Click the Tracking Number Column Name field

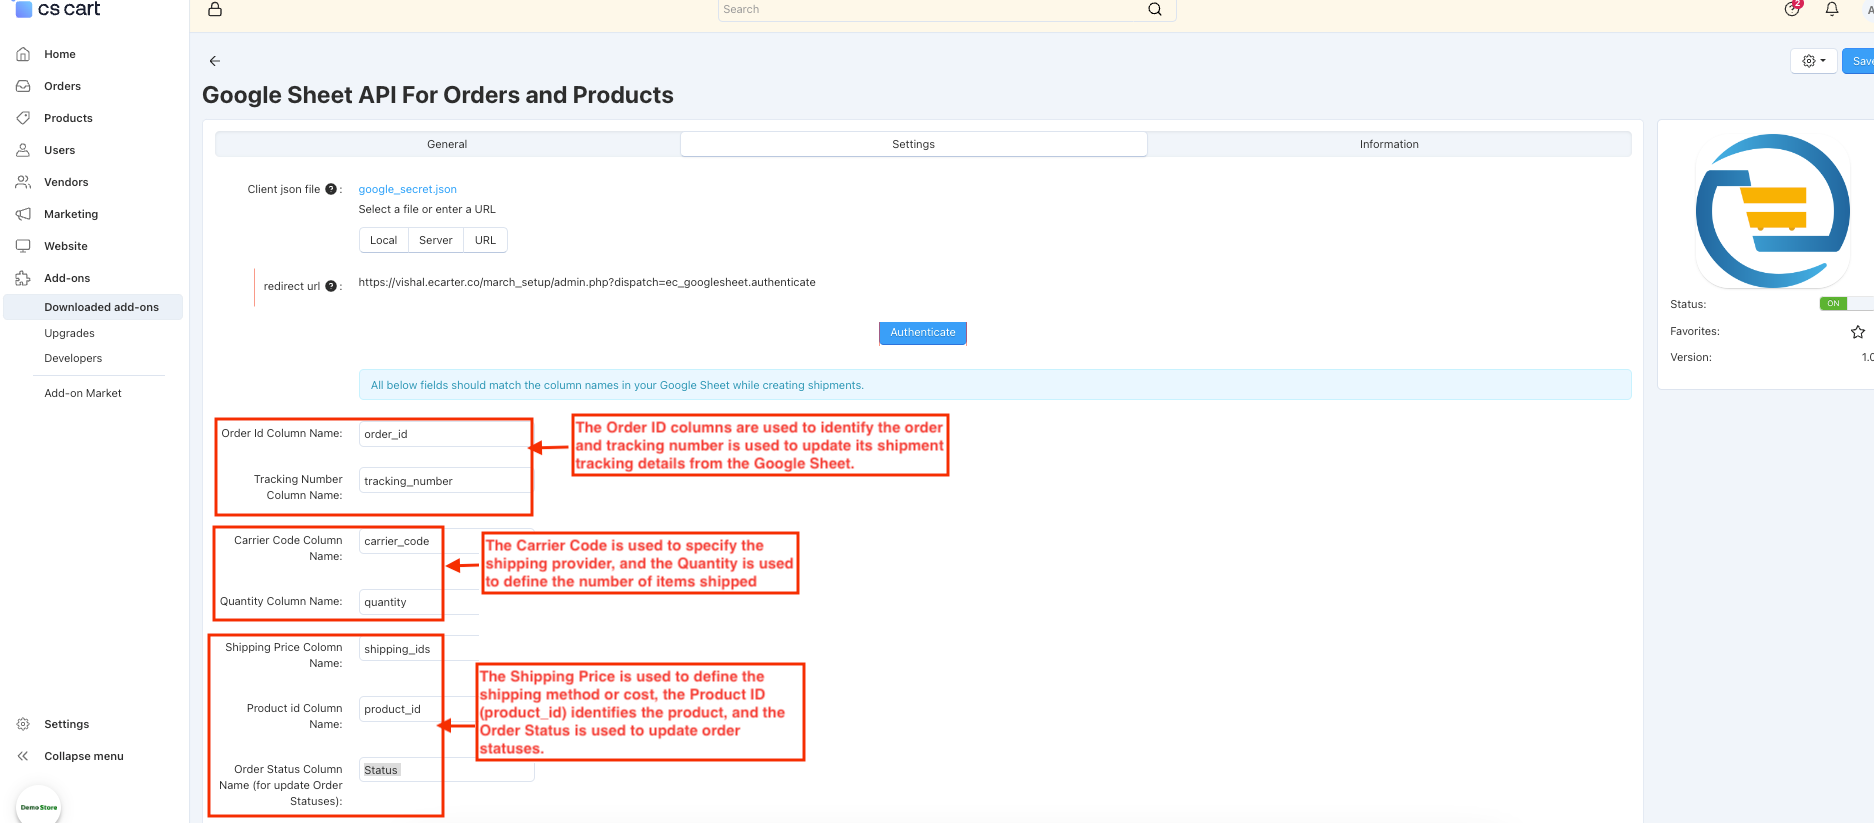pos(445,481)
